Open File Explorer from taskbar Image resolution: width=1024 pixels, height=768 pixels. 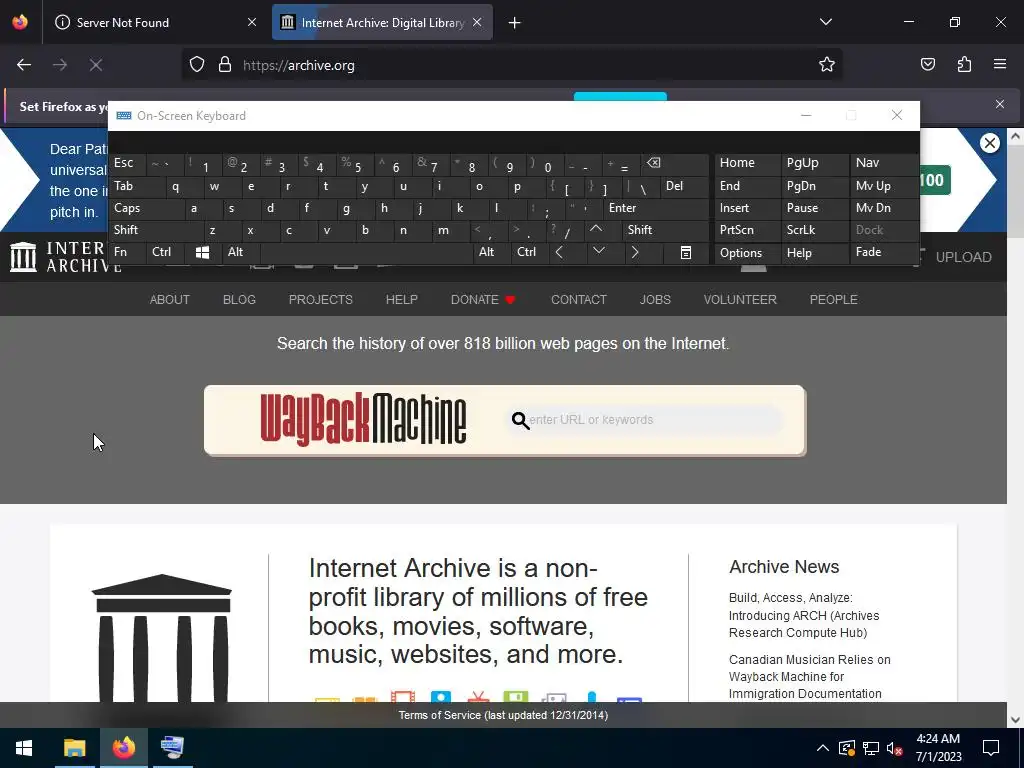click(x=74, y=748)
